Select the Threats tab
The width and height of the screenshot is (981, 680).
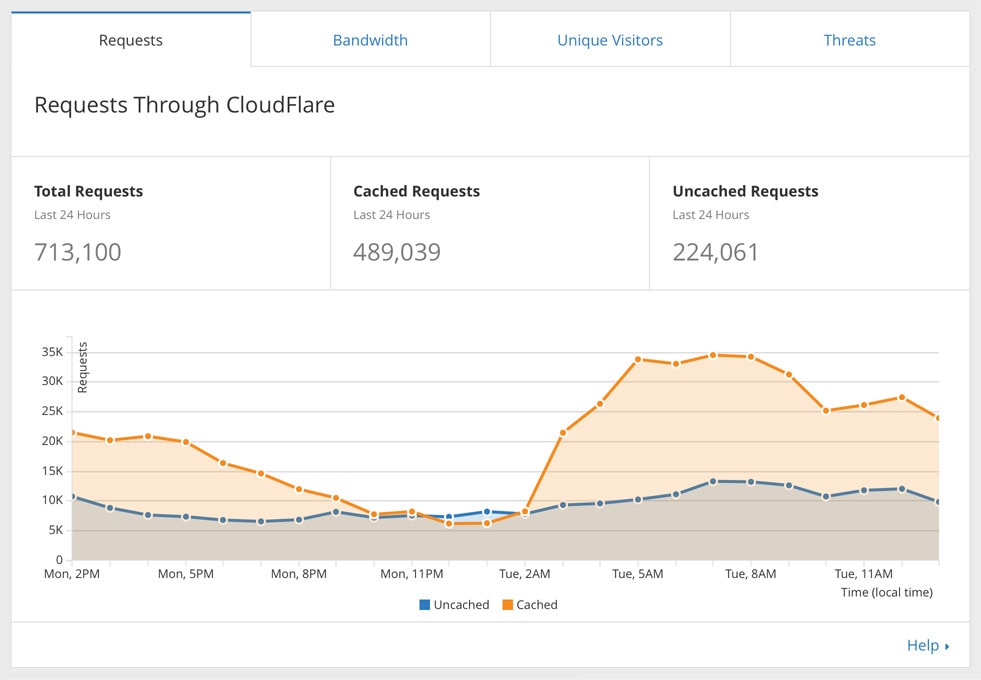[850, 40]
